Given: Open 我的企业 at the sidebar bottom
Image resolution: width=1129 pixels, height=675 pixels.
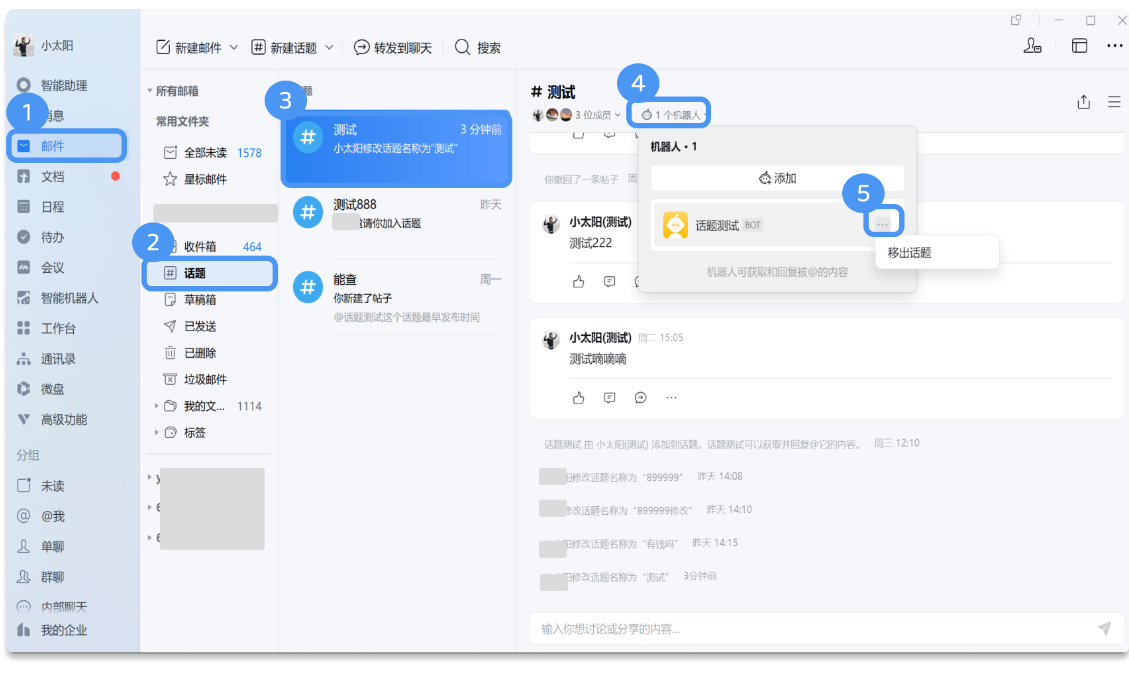Looking at the screenshot, I should point(52,630).
